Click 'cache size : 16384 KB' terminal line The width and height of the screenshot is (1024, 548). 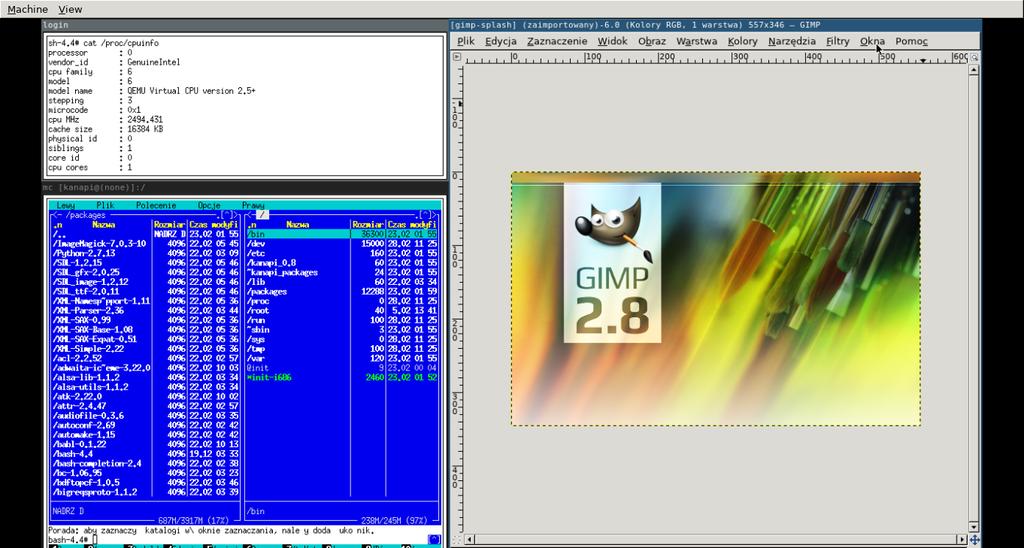pos(105,129)
